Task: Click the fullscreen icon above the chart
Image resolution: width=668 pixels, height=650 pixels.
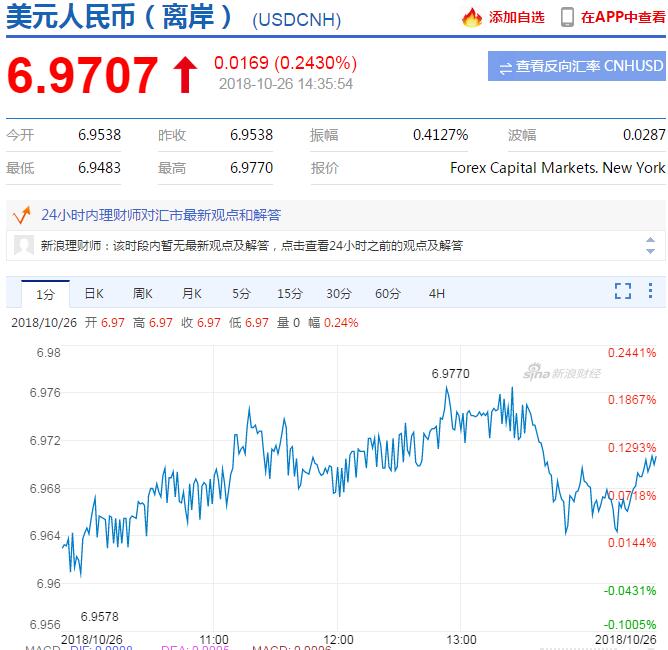Action: pyautogui.click(x=622, y=292)
